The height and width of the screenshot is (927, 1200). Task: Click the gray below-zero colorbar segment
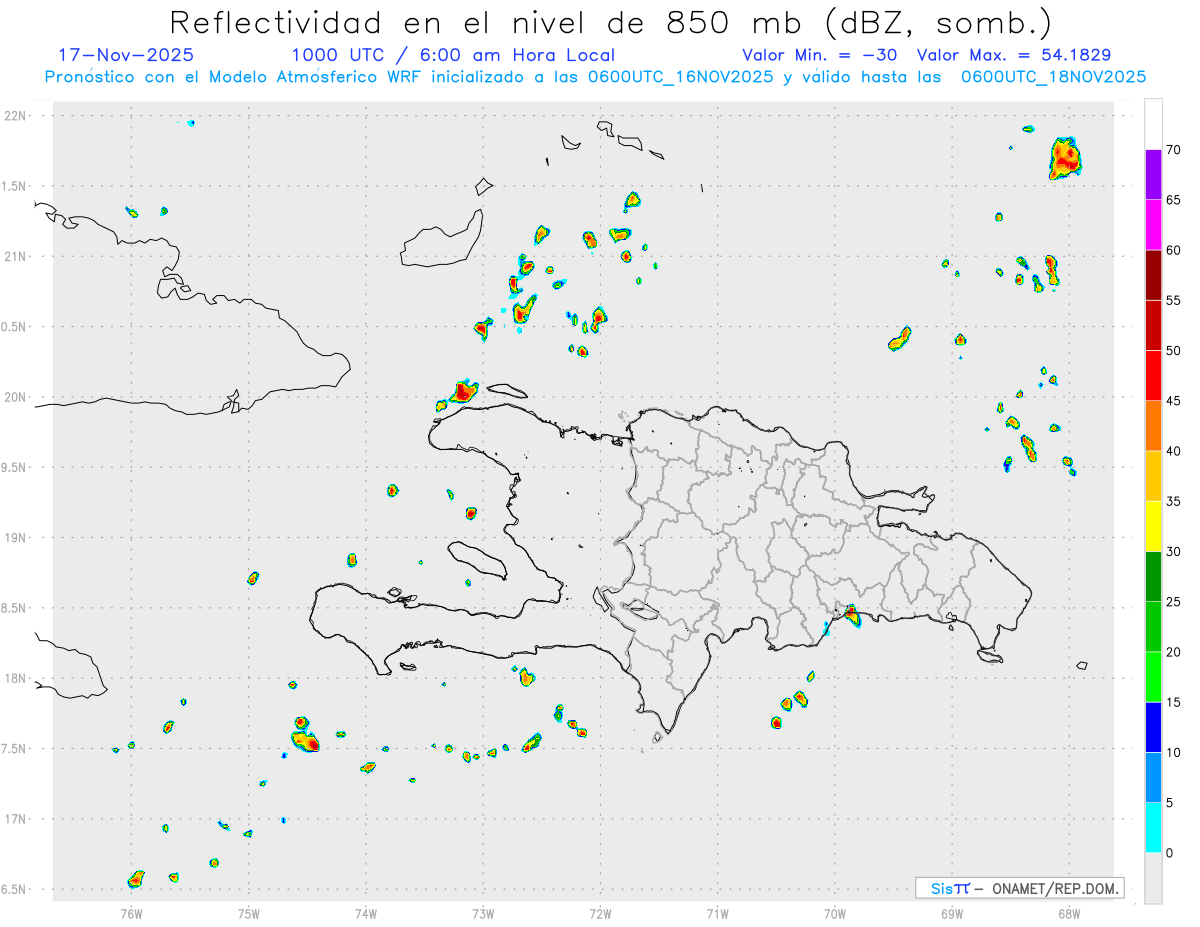[1153, 878]
